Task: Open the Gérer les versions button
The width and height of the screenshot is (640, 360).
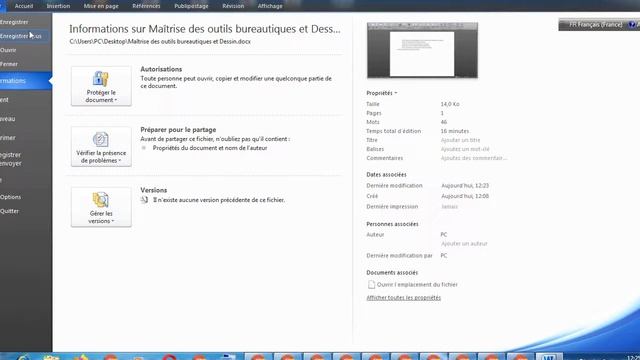Action: coord(101,207)
